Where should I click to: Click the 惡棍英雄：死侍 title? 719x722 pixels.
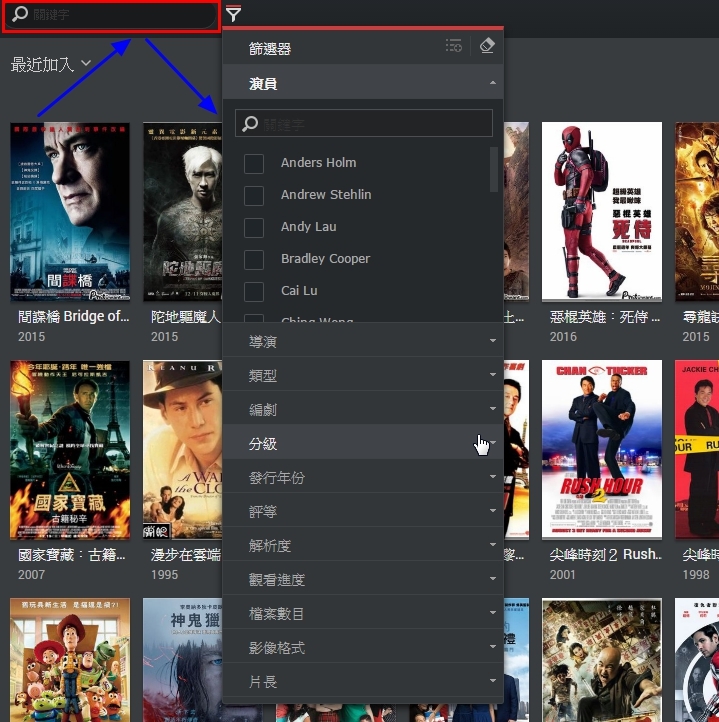(x=605, y=316)
